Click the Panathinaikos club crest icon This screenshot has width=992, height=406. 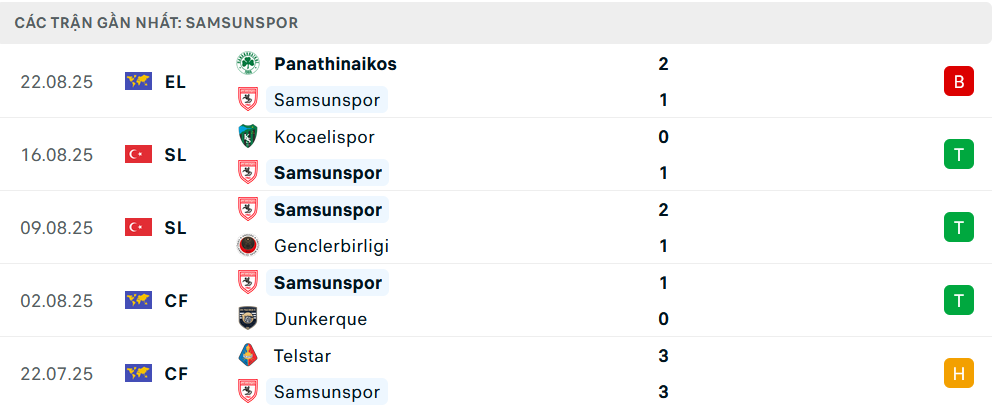246,64
